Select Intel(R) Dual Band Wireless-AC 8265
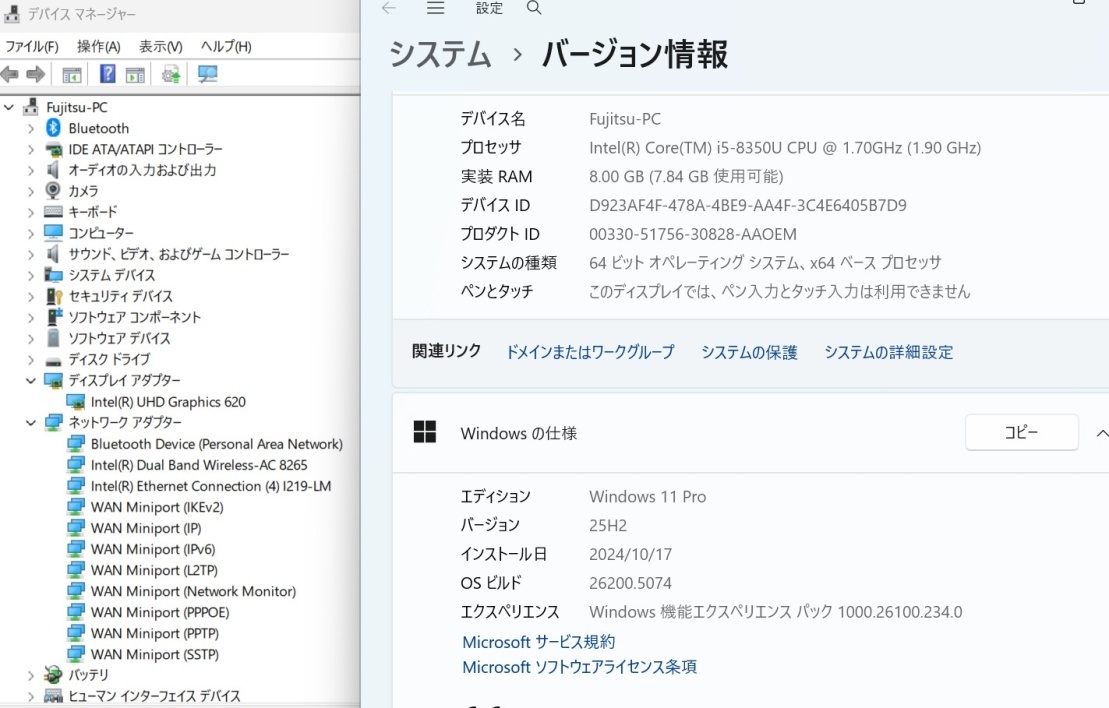This screenshot has width=1109, height=708. [198, 465]
